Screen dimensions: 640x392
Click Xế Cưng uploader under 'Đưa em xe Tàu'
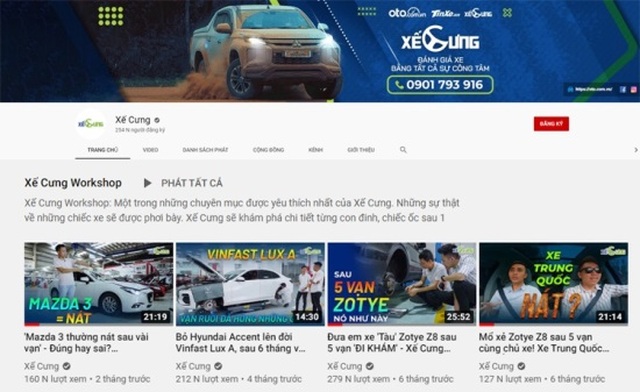[x=345, y=366]
